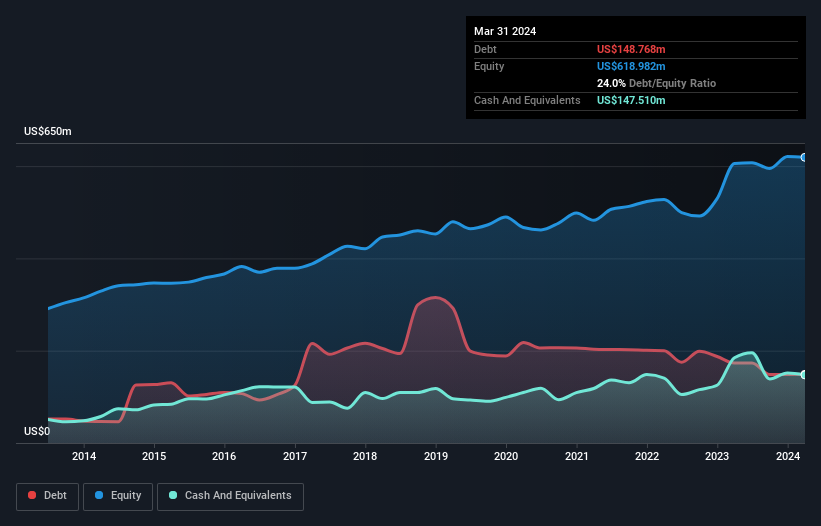Click the teal Cash And Equivalents legend dot
The height and width of the screenshot is (526, 821).
pyautogui.click(x=173, y=495)
